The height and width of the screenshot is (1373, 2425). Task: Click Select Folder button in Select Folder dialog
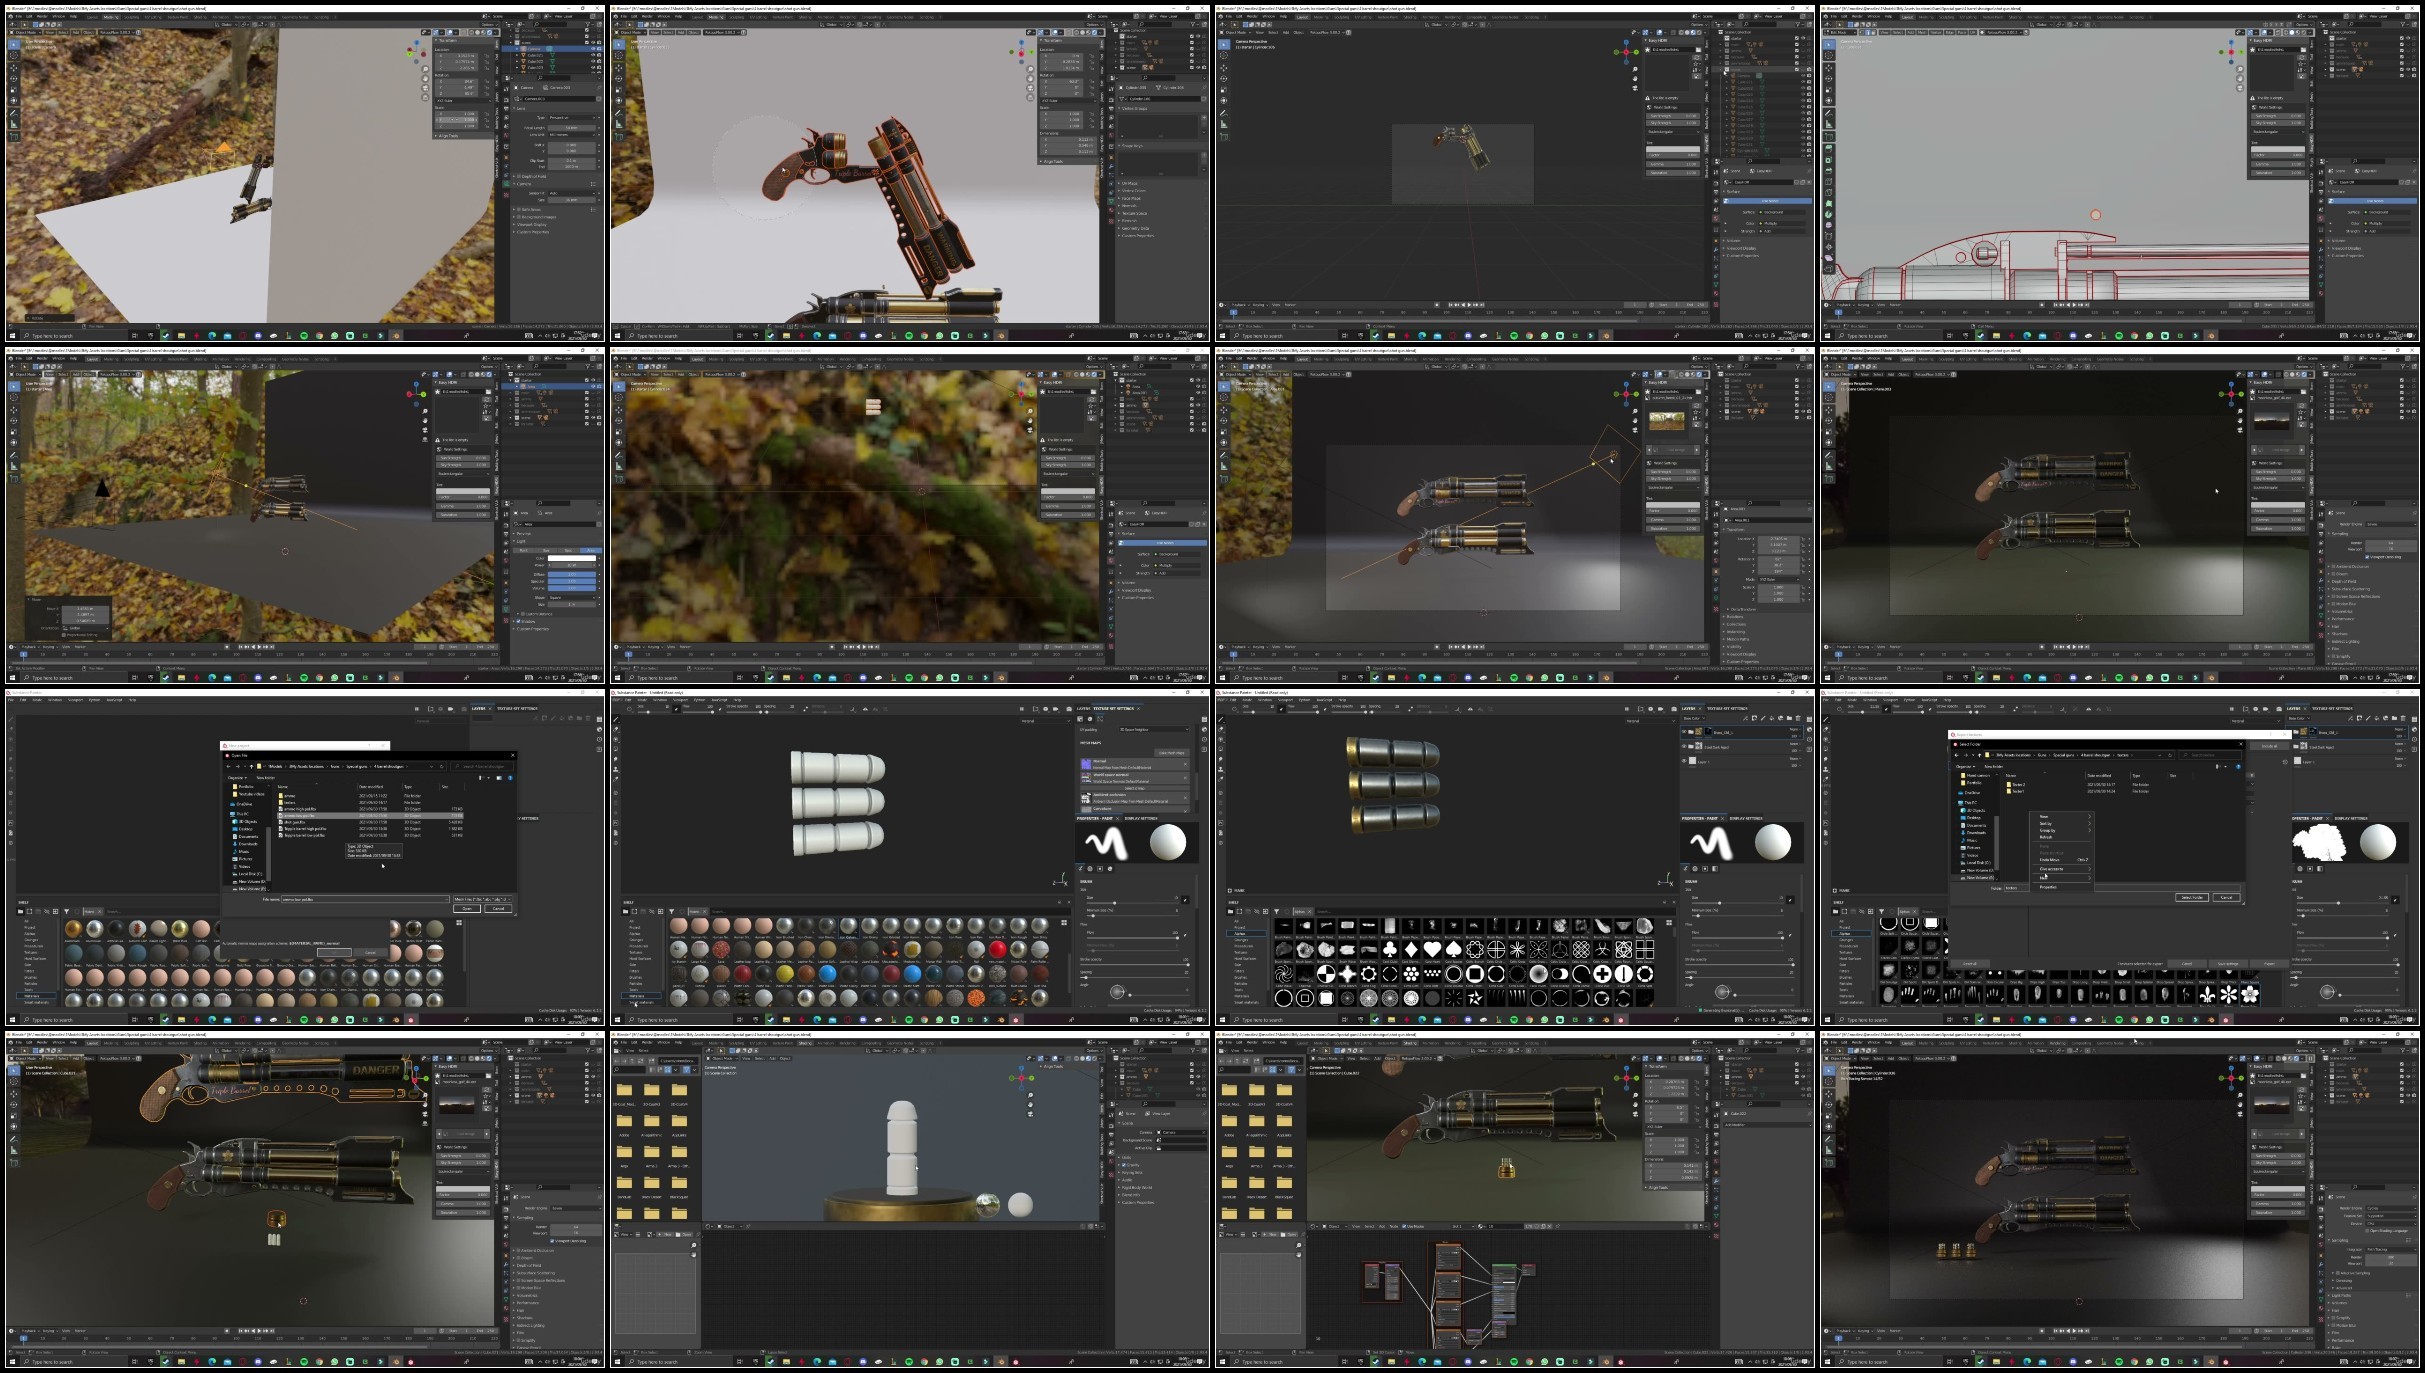click(x=2192, y=897)
